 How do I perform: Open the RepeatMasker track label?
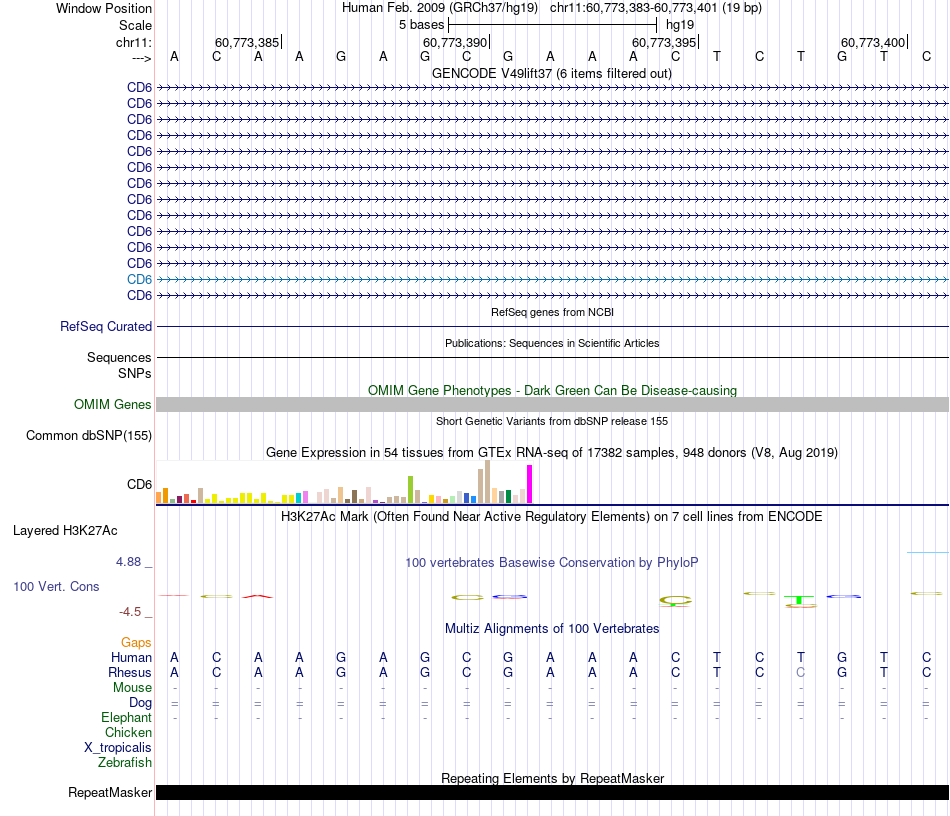[110, 792]
